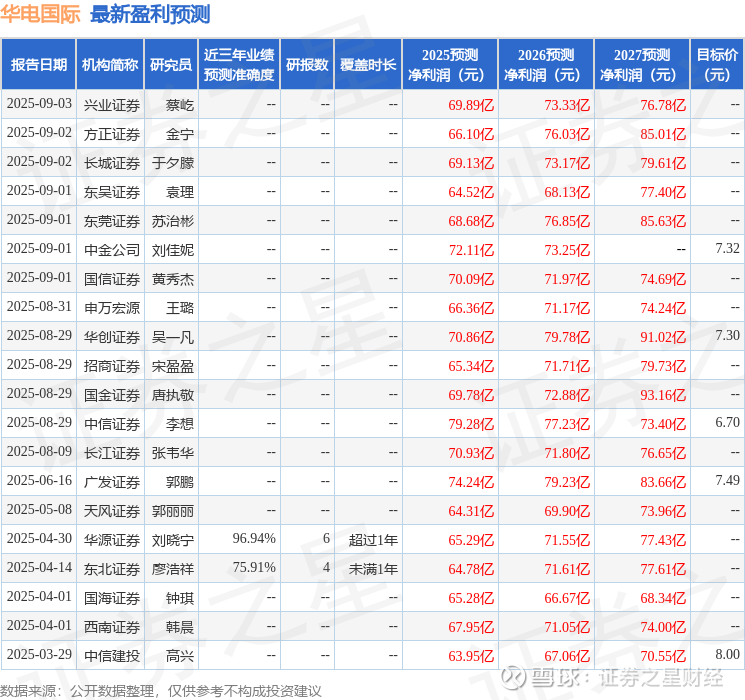Select the 华创证券 institution cell
Viewport: 745px width, 700px height.
click(x=112, y=337)
